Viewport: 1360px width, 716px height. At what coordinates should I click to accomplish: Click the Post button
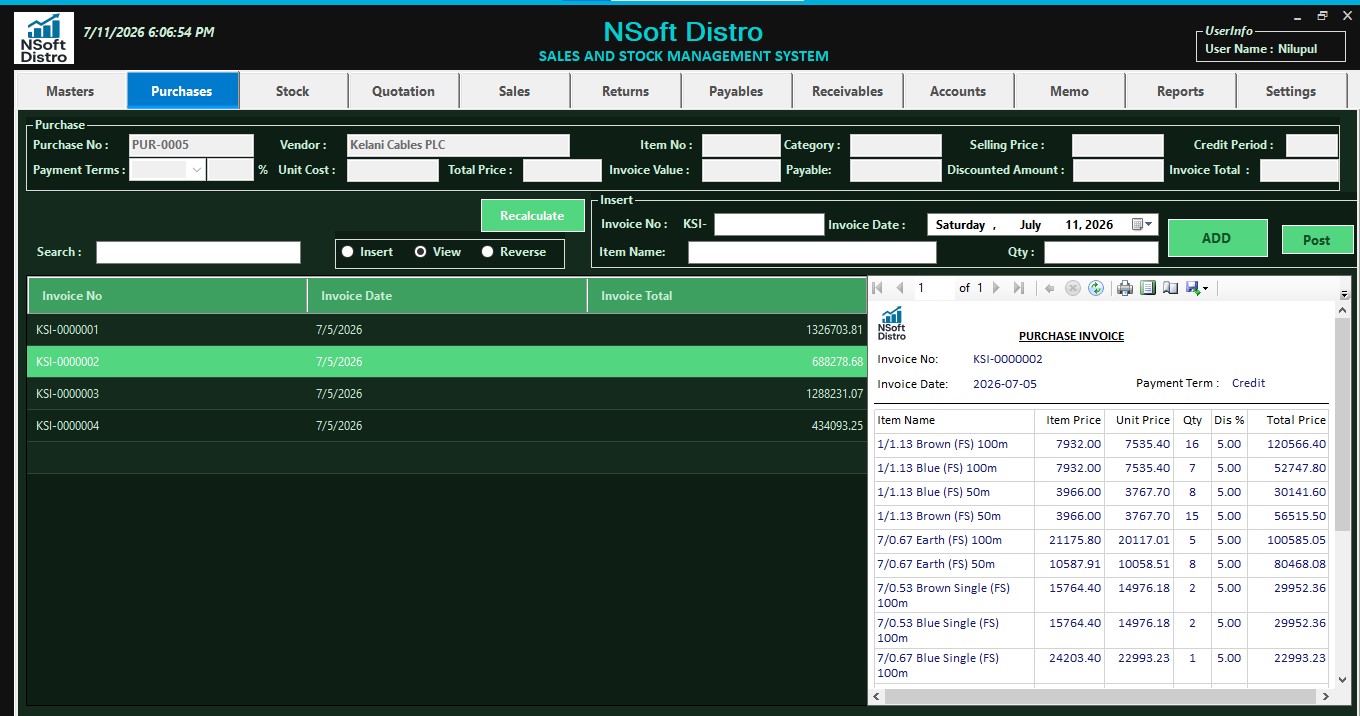[1317, 240]
